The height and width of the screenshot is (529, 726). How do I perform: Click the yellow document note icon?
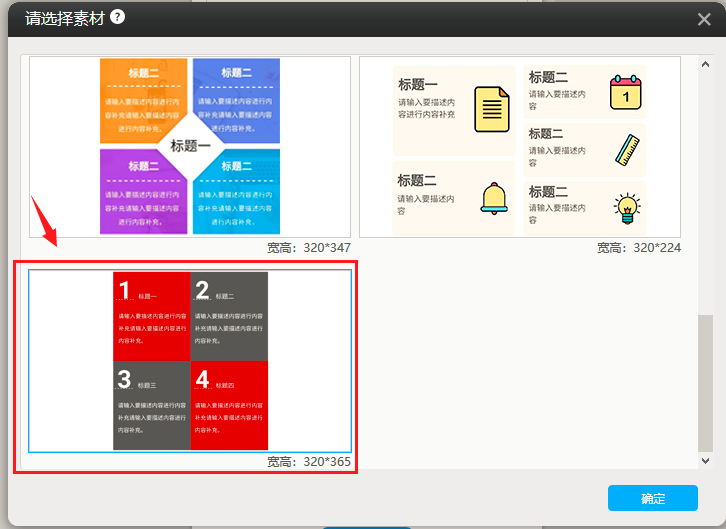(x=491, y=110)
